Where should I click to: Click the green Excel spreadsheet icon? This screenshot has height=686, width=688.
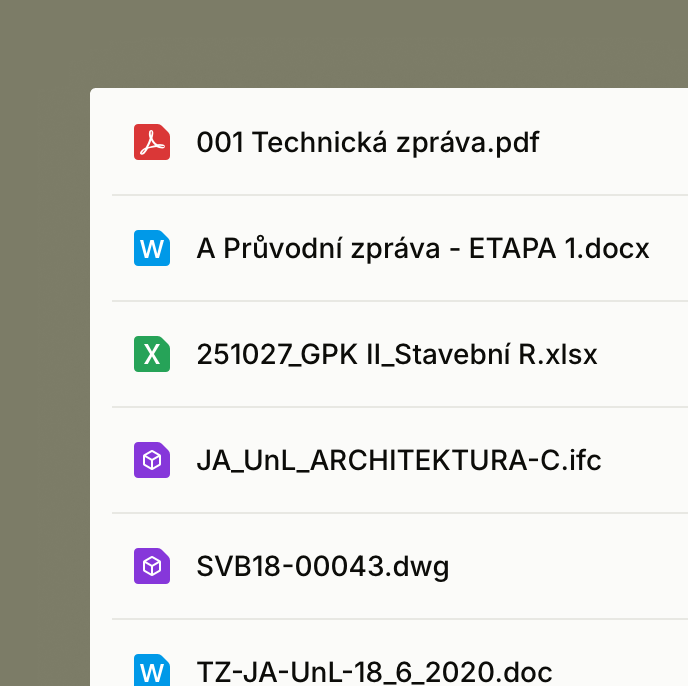pos(152,354)
